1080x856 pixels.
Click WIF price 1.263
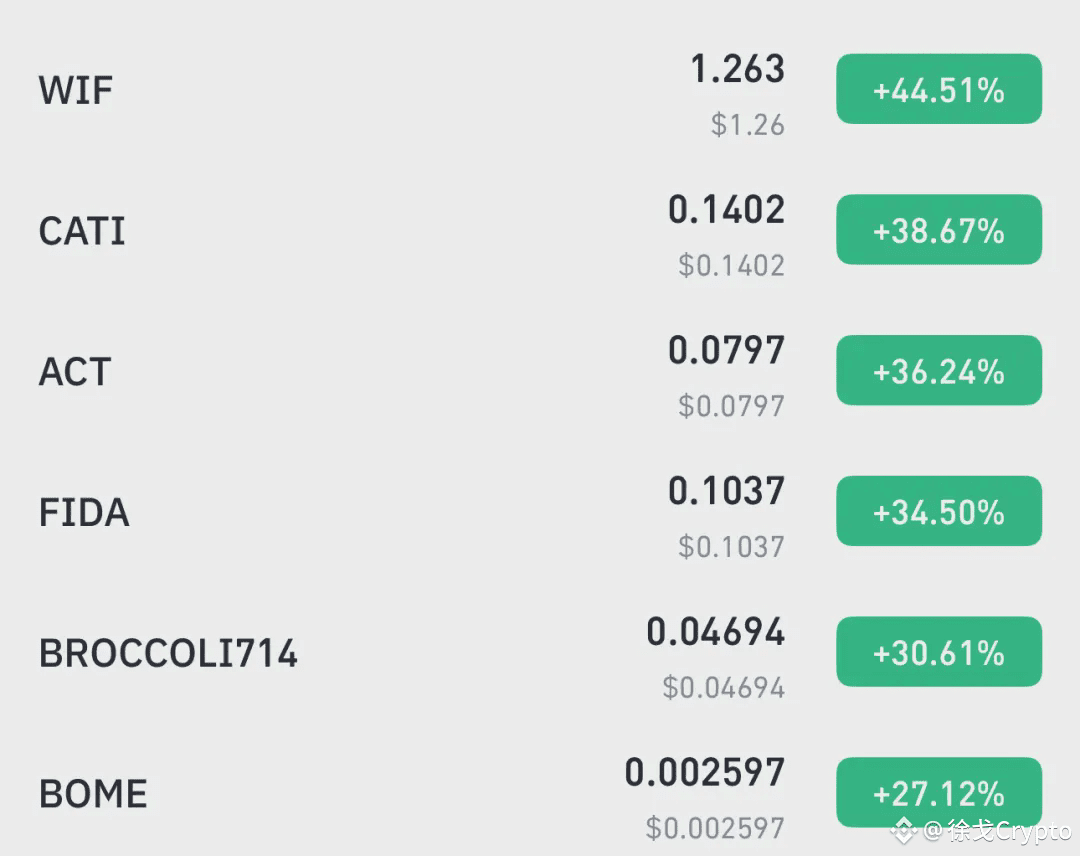pyautogui.click(x=738, y=69)
